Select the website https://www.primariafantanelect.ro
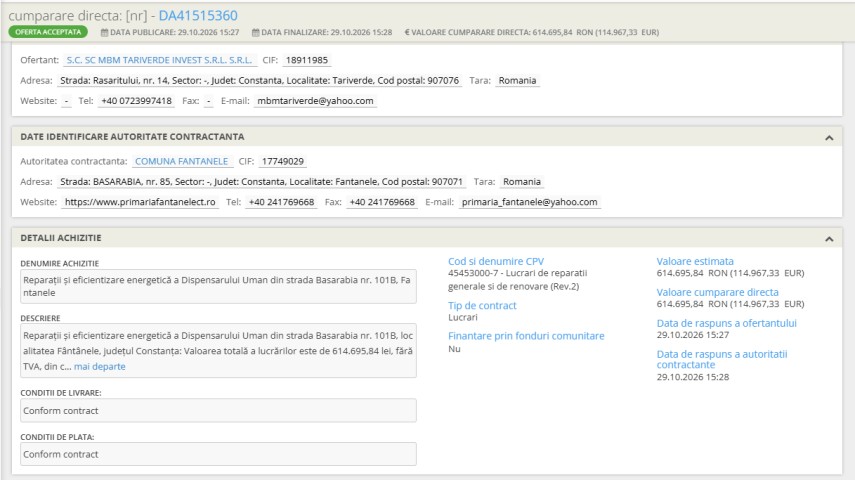This screenshot has width=855, height=480. pyautogui.click(x=140, y=202)
